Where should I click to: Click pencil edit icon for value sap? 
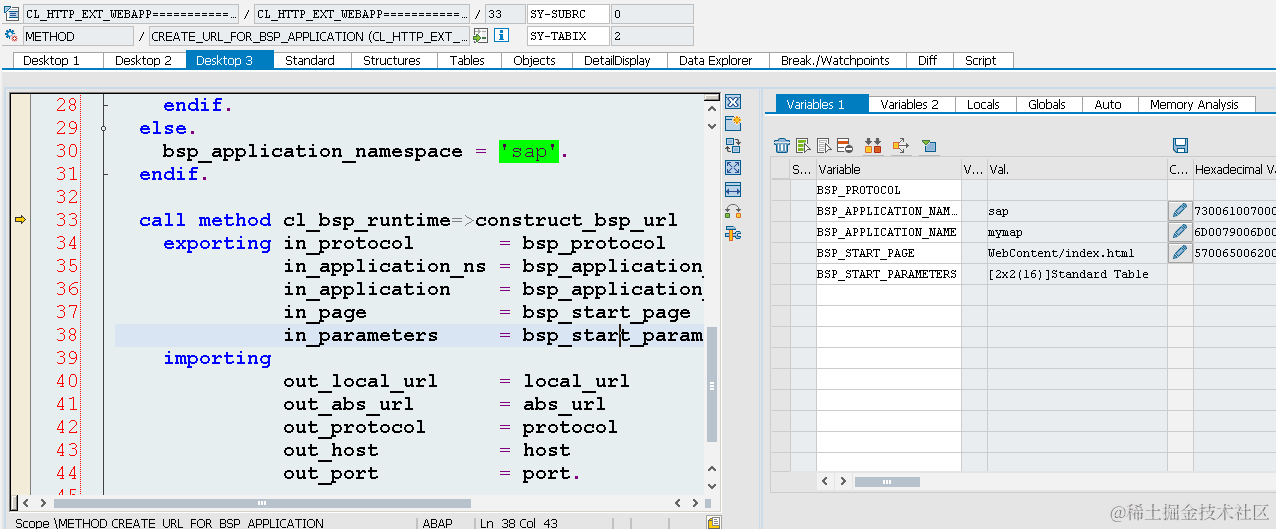point(1180,211)
